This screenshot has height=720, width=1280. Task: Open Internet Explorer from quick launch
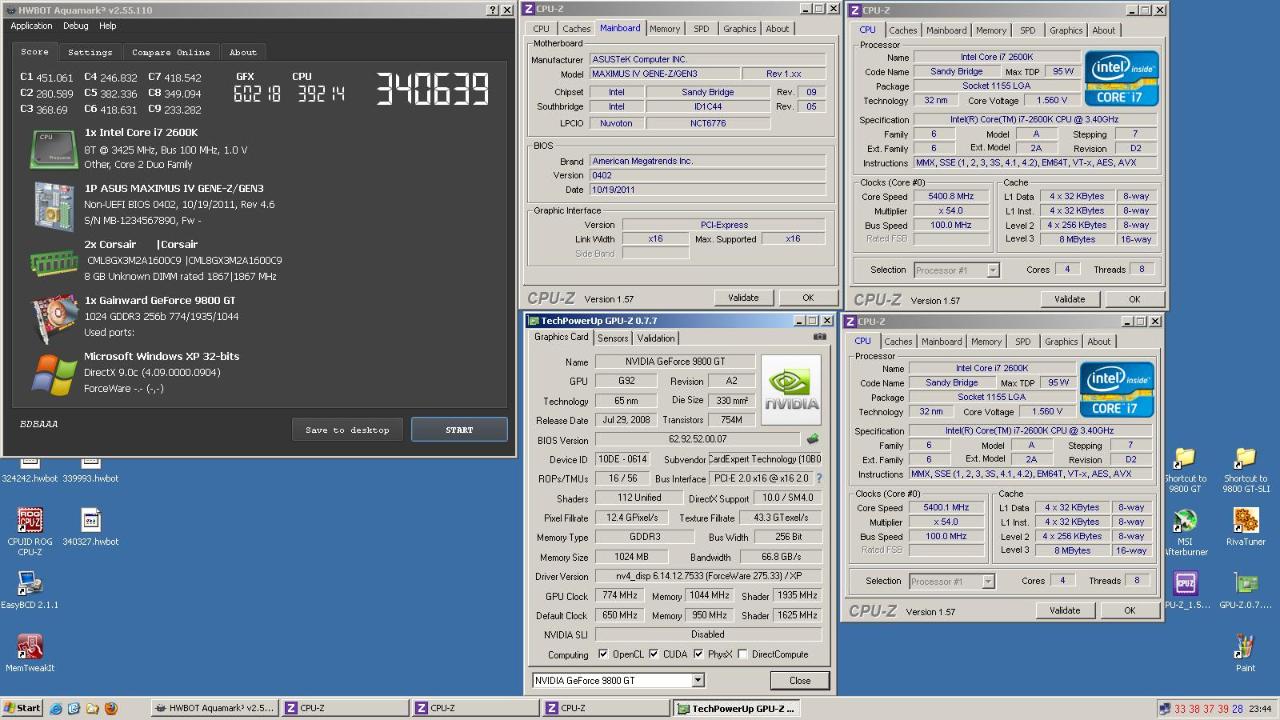pyautogui.click(x=56, y=708)
